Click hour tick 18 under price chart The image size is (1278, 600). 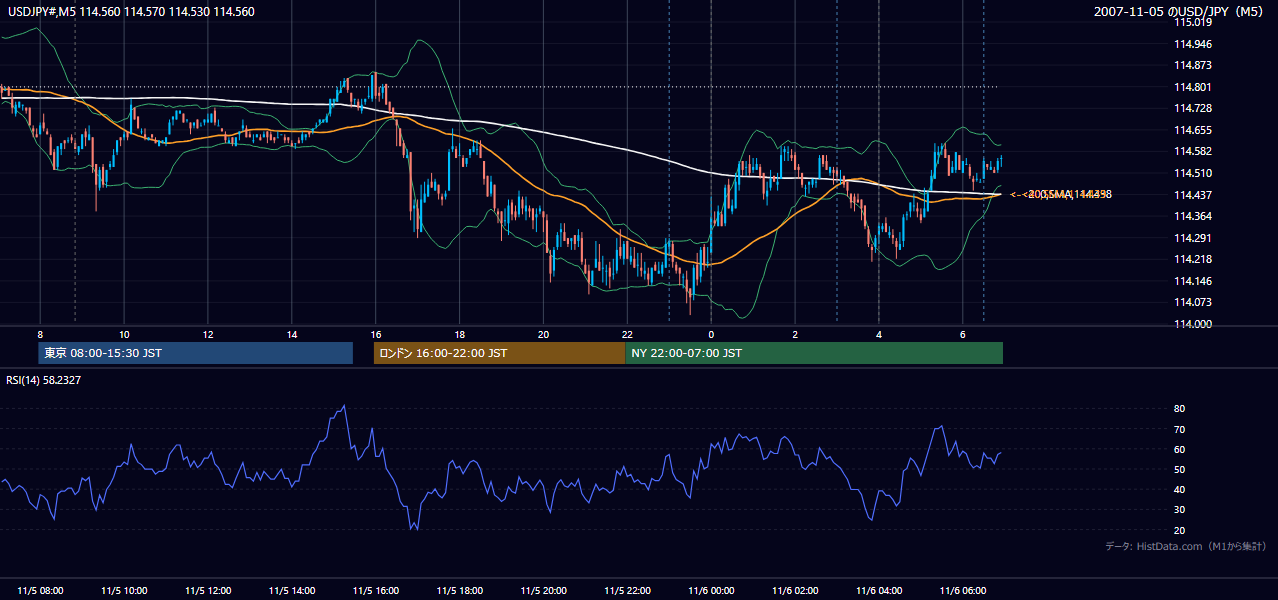459,334
